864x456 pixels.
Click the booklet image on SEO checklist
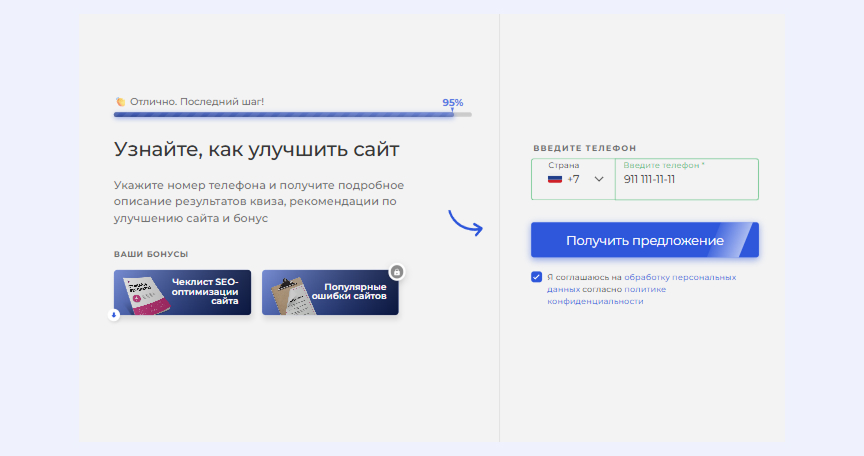(141, 294)
